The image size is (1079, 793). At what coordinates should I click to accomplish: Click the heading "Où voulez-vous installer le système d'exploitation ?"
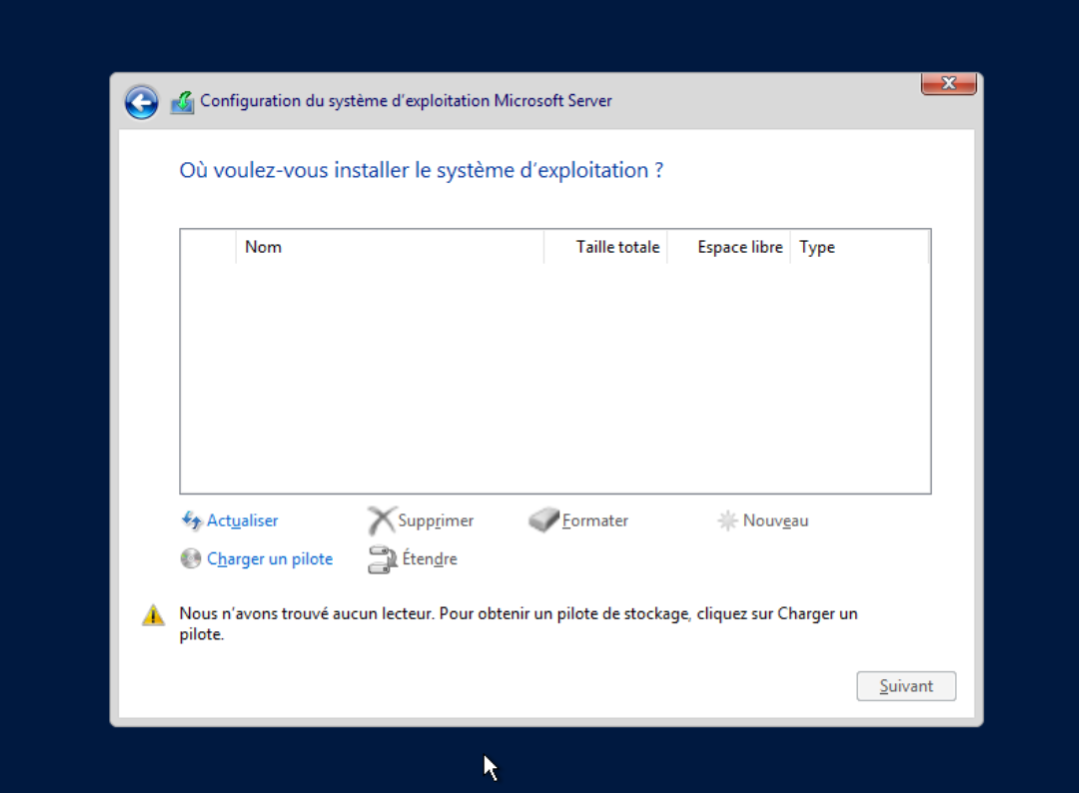(x=421, y=170)
